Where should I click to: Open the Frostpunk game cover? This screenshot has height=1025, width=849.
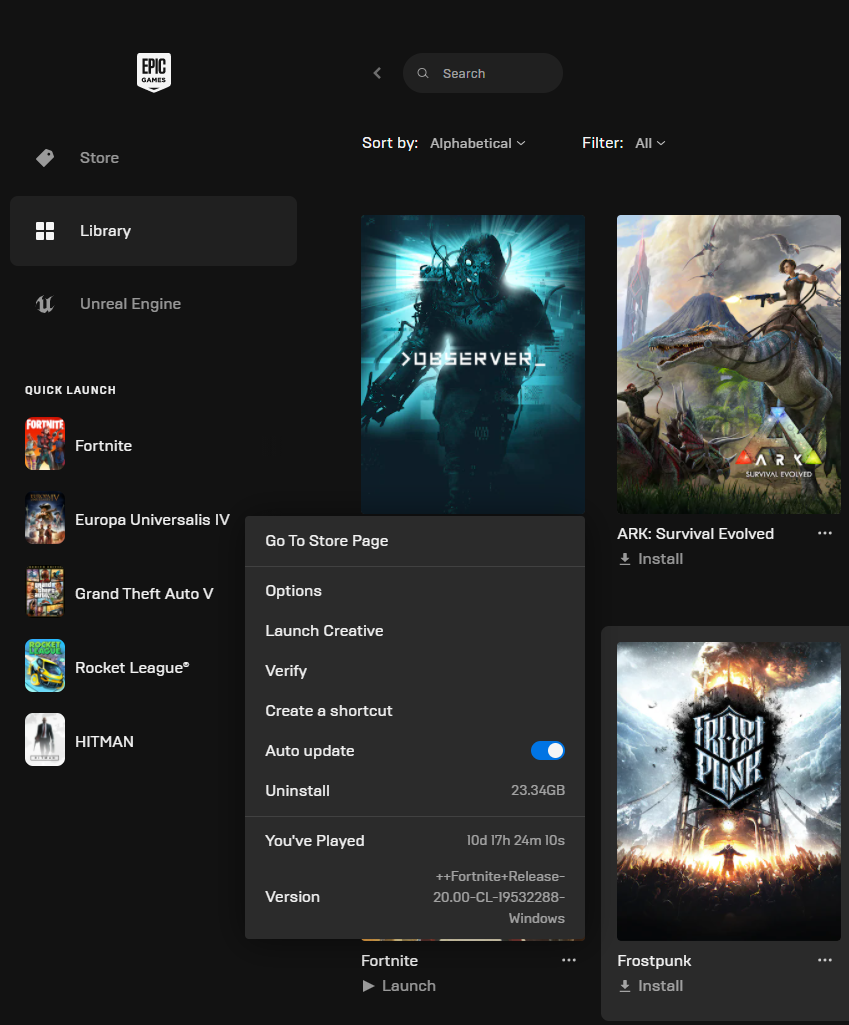[x=729, y=792]
